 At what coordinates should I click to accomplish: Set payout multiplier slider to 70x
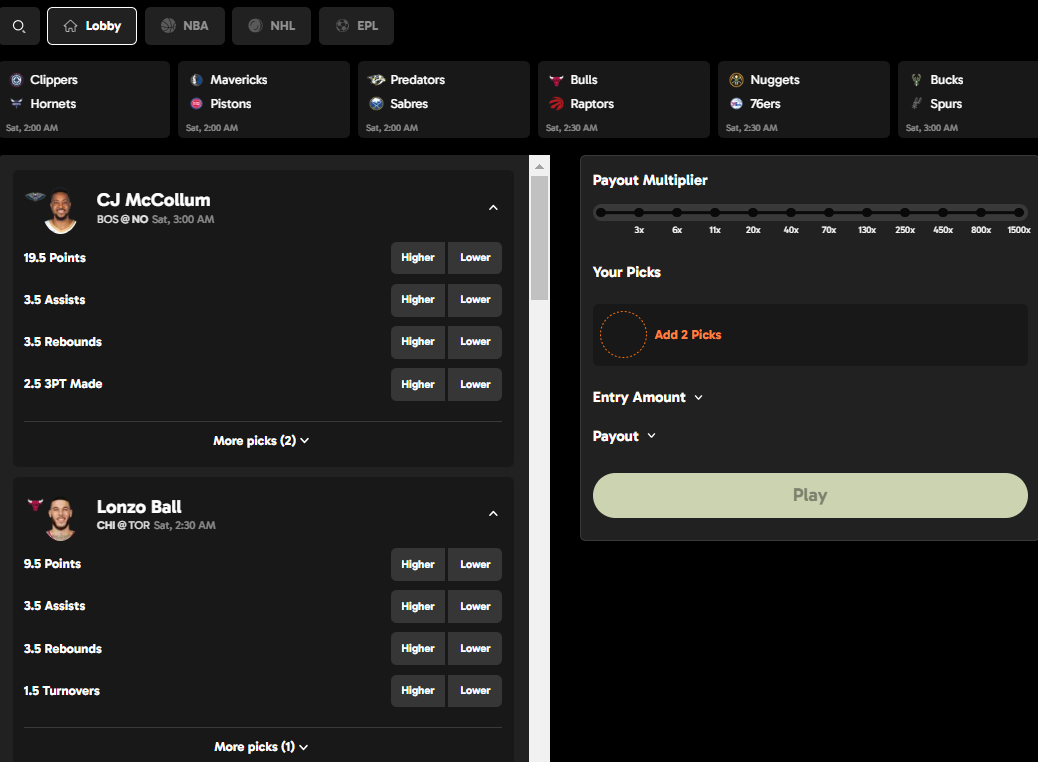(x=829, y=213)
